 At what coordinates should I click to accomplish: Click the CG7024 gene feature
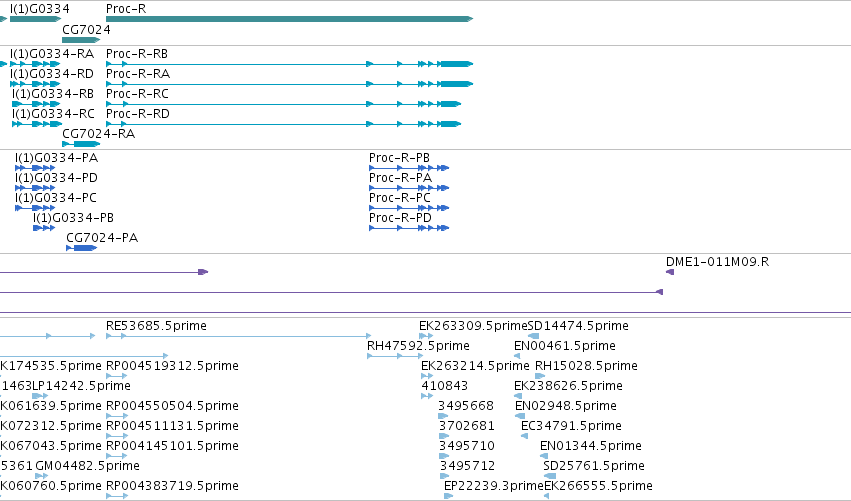pyautogui.click(x=81, y=40)
